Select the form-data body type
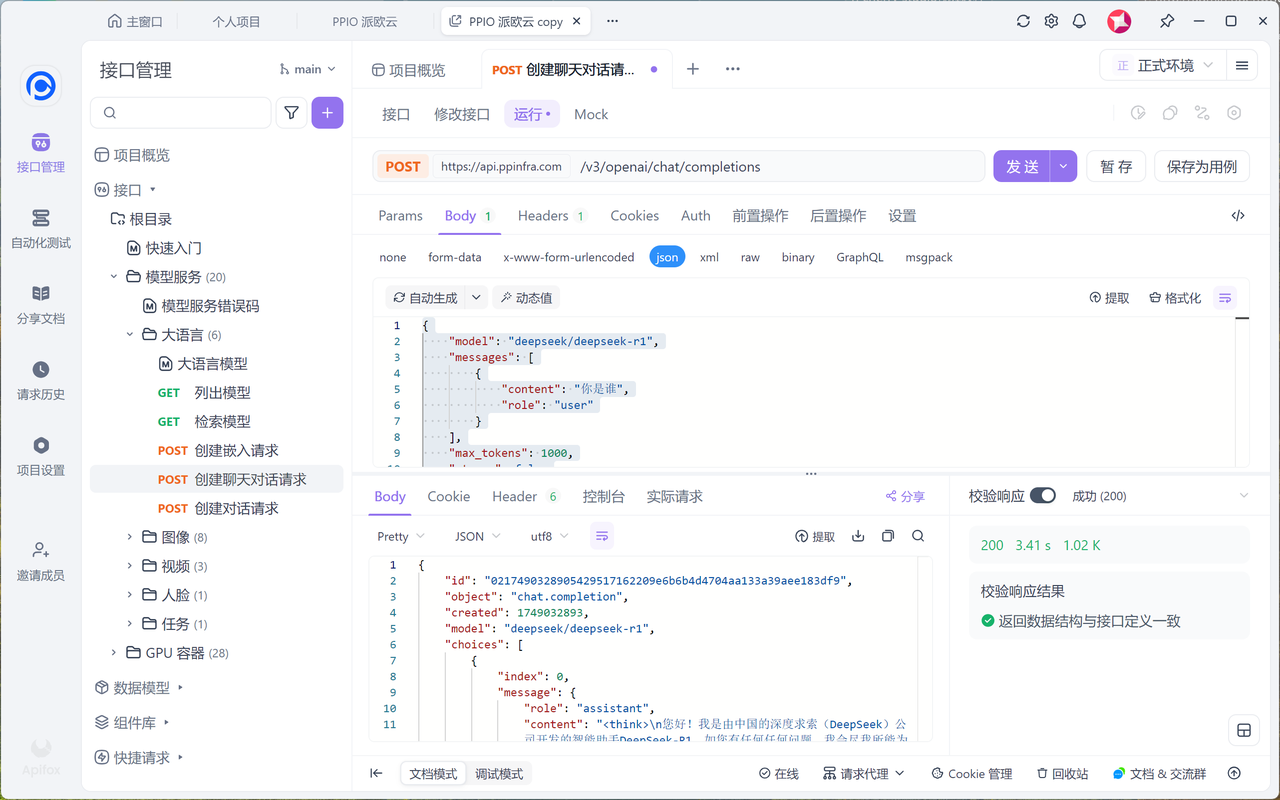1280x800 pixels. (x=455, y=257)
